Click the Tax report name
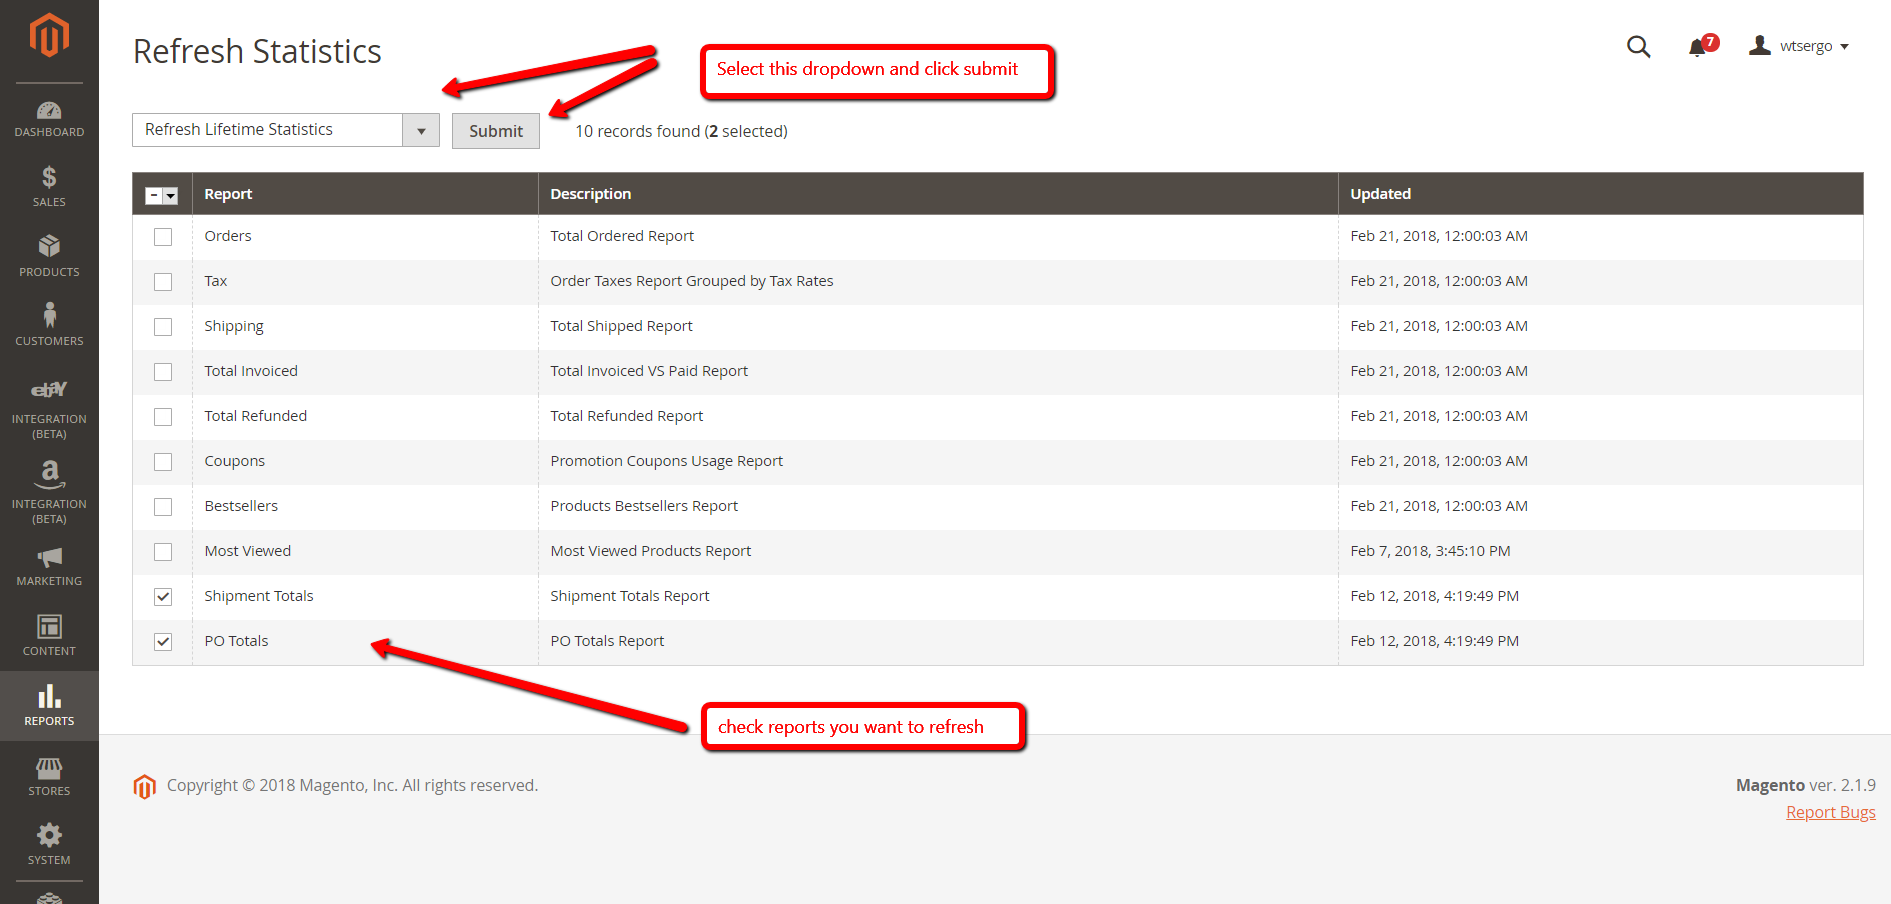The width and height of the screenshot is (1891, 904). 216,281
